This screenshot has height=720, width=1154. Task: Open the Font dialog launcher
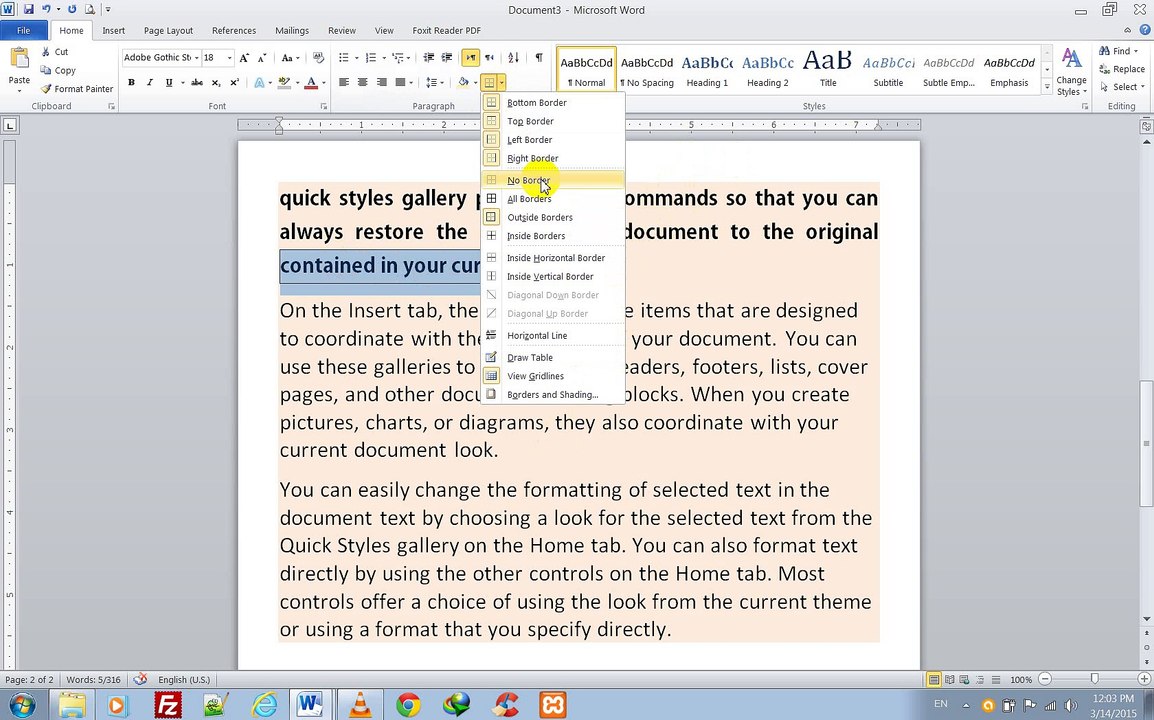click(324, 107)
